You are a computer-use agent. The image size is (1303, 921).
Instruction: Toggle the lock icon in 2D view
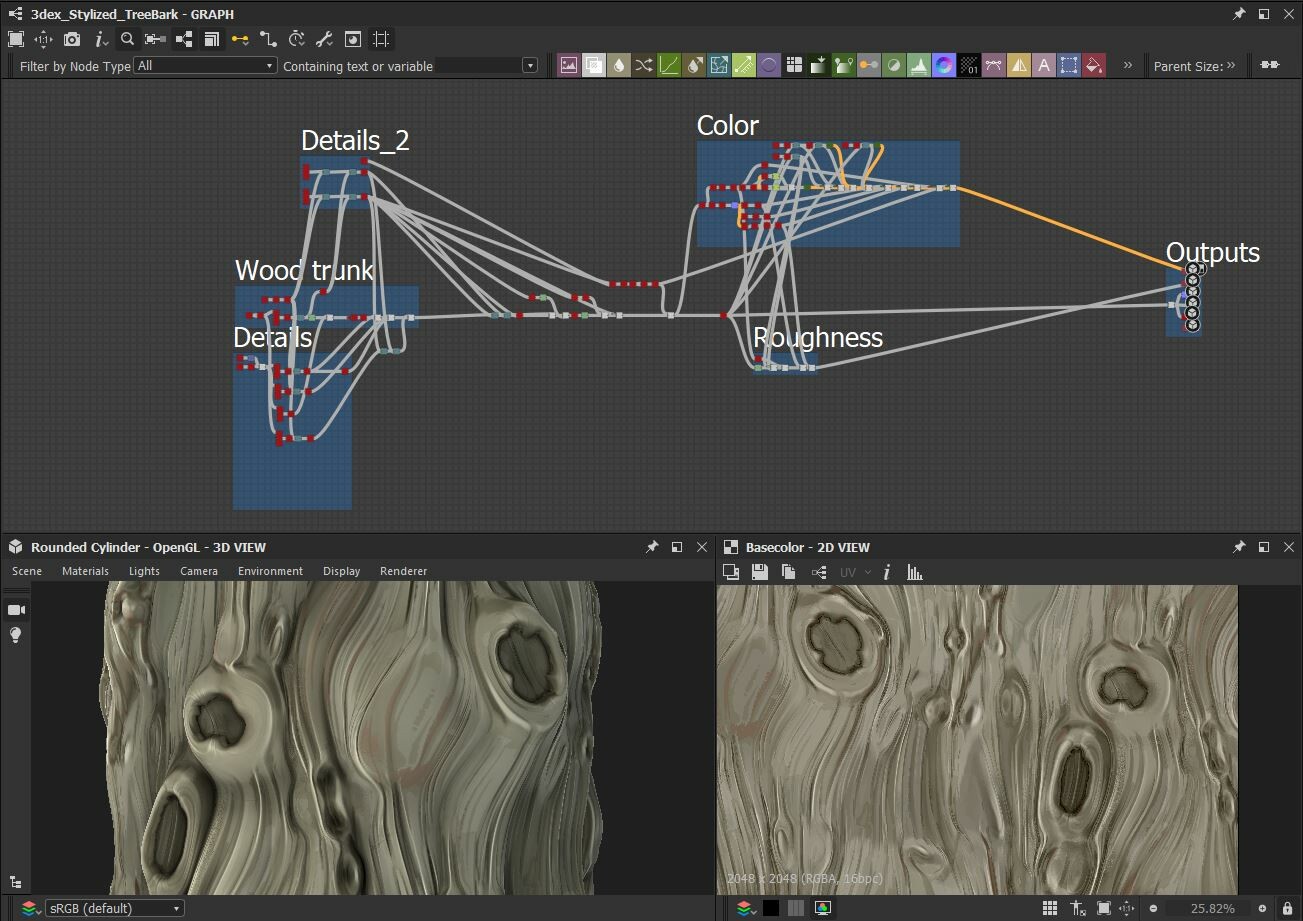1287,907
